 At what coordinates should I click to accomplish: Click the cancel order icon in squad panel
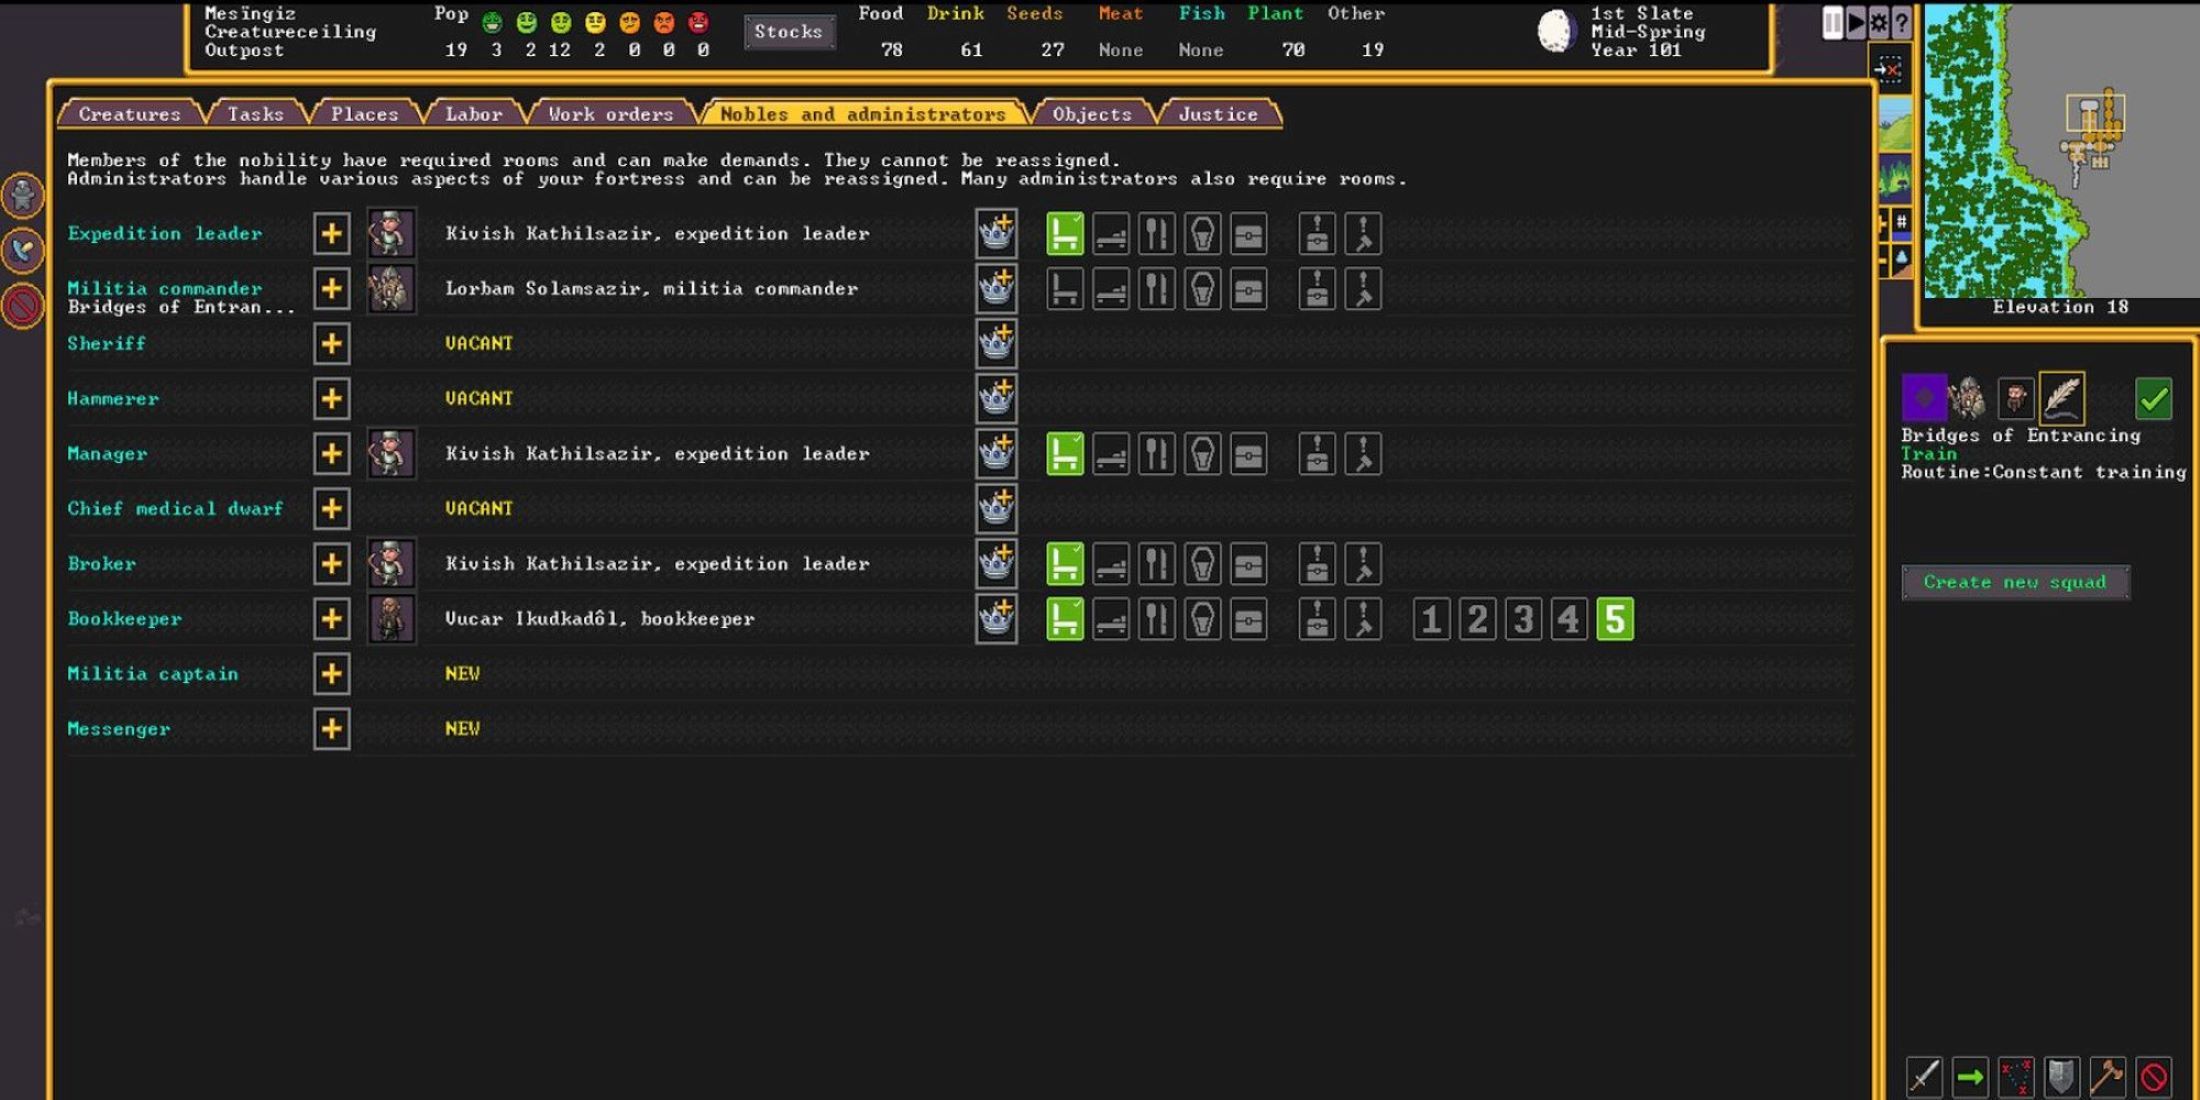[2153, 1077]
